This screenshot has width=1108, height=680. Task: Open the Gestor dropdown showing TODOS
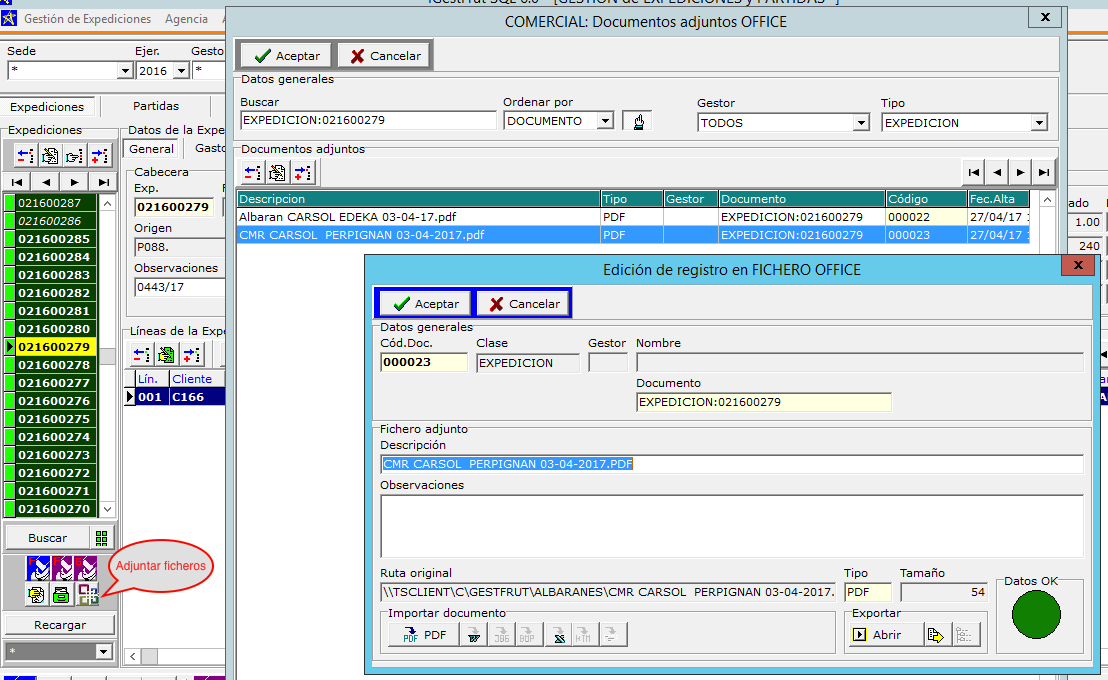[861, 123]
